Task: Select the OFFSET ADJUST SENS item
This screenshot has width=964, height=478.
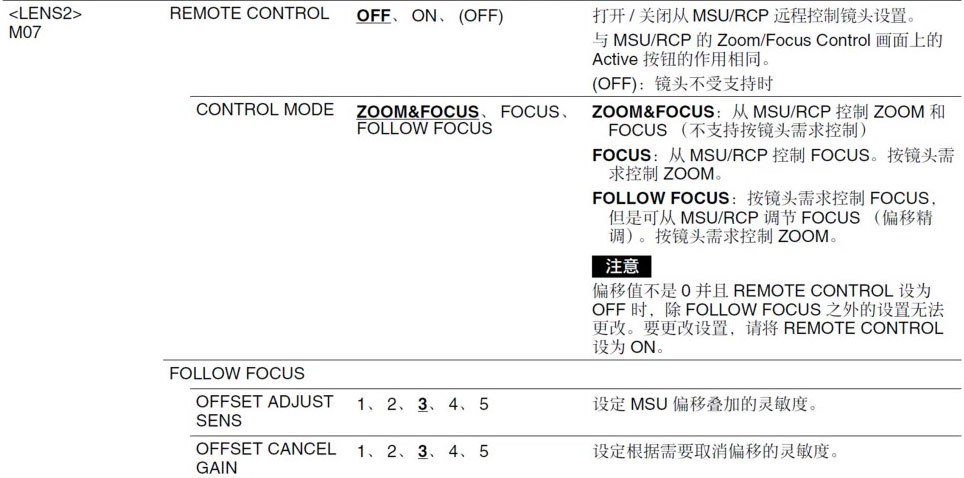Action: (x=264, y=411)
